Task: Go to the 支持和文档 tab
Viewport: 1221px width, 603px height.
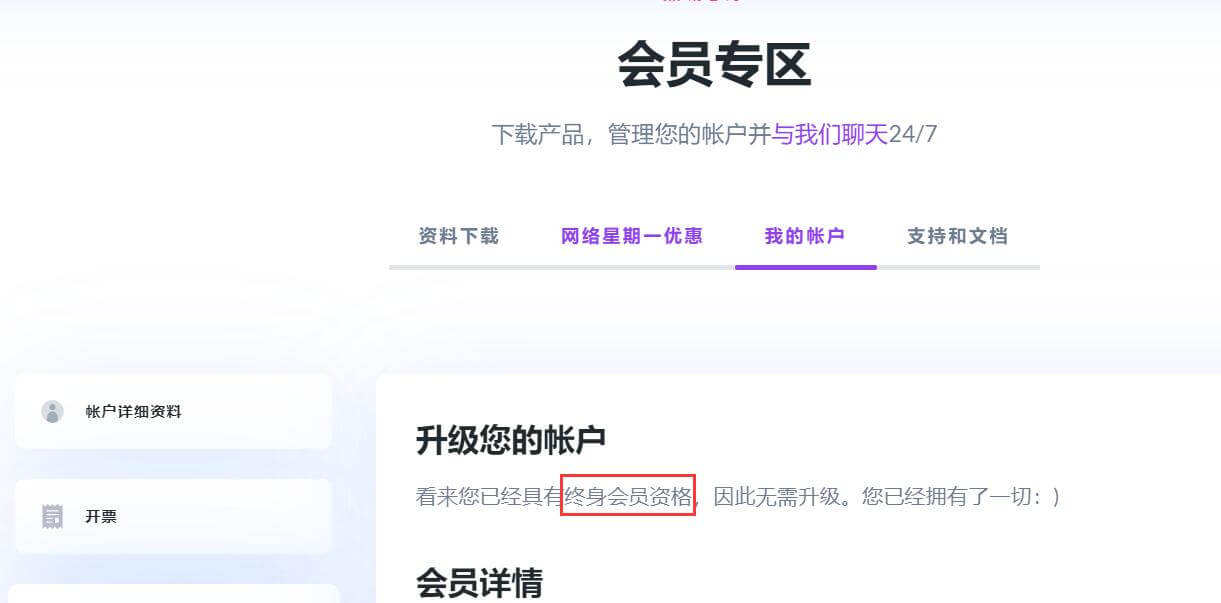Action: point(957,236)
